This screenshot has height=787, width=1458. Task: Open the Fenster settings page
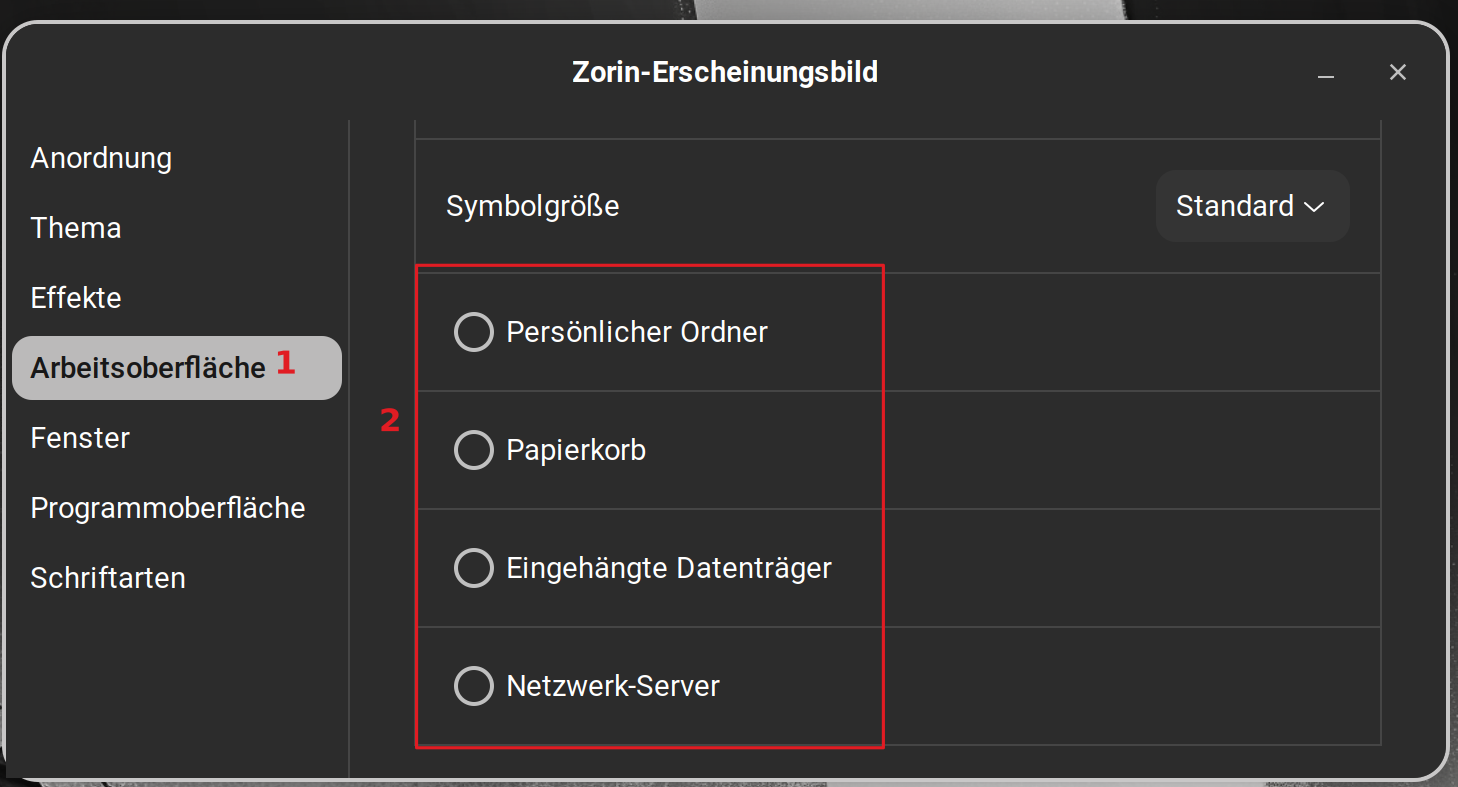80,438
